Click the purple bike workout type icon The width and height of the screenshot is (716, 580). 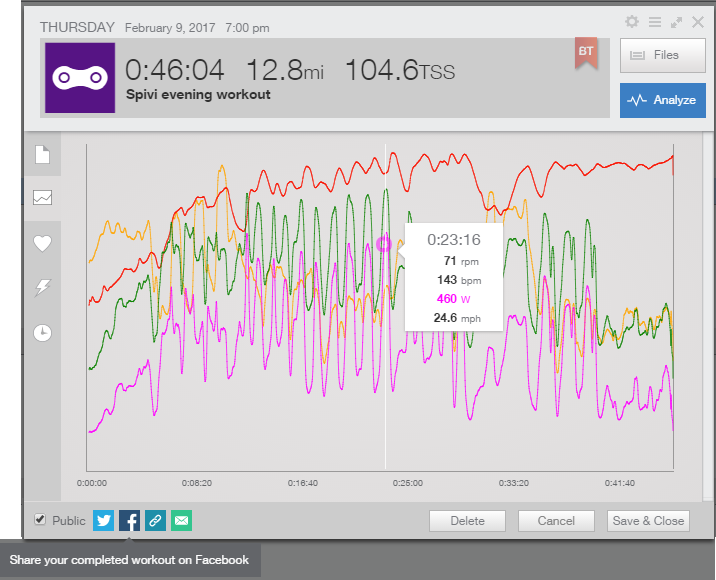coord(80,78)
